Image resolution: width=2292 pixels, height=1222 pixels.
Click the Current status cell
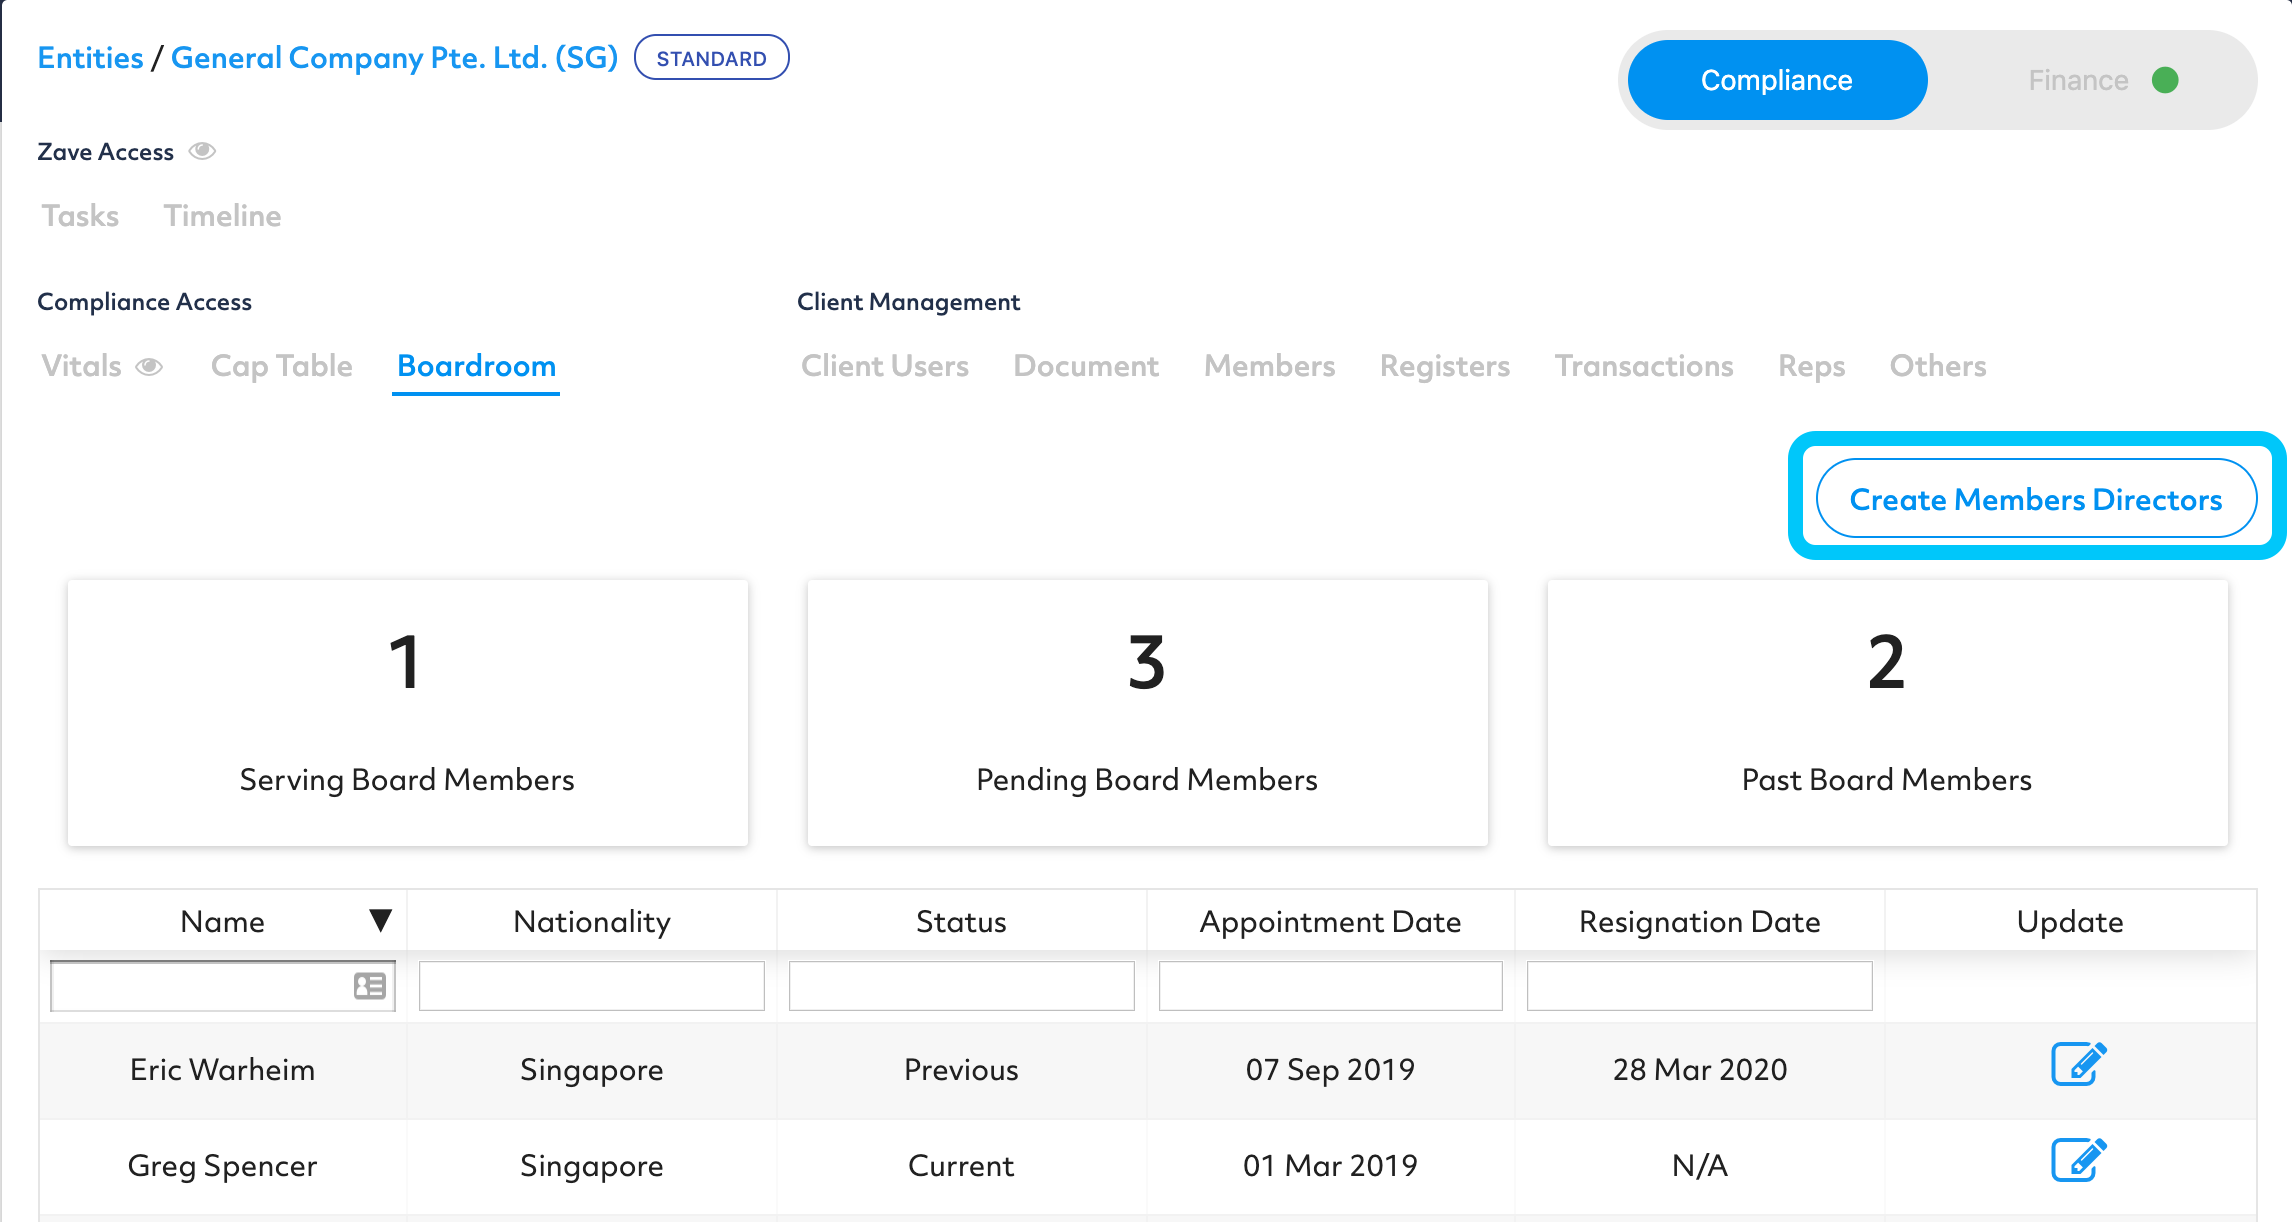961,1166
